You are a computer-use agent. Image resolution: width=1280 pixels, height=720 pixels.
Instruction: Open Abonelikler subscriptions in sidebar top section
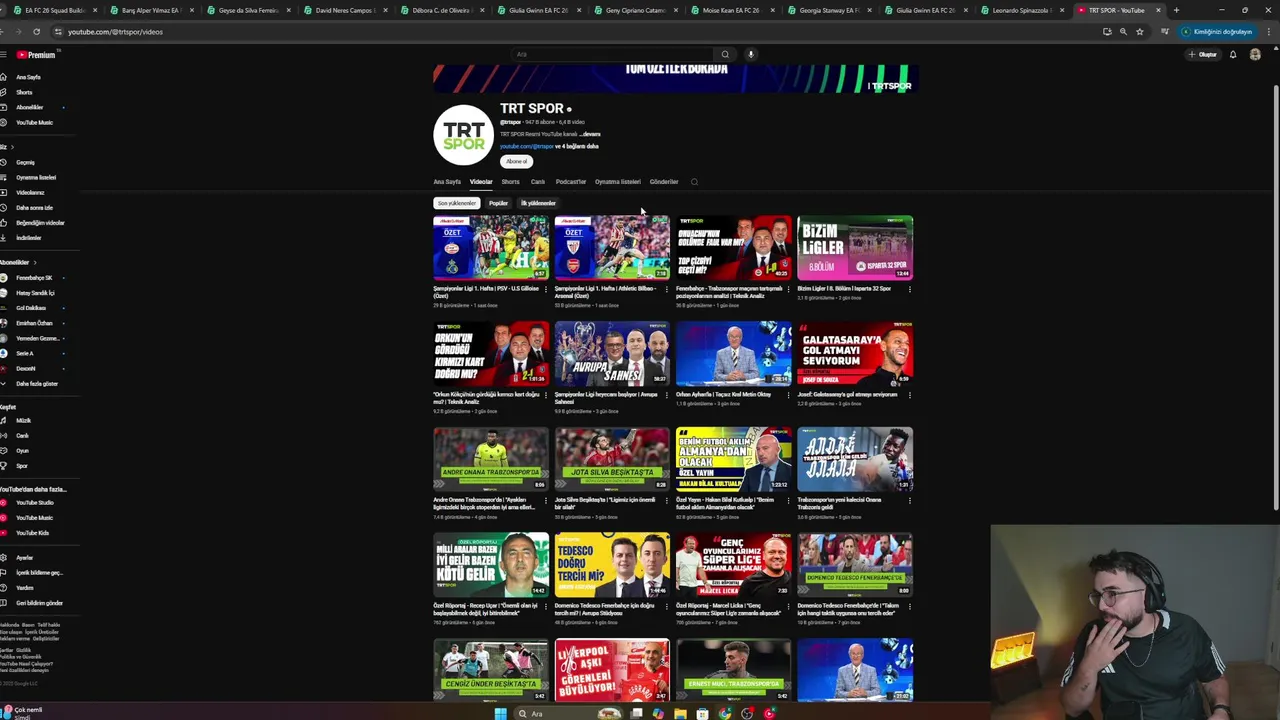pyautogui.click(x=29, y=107)
